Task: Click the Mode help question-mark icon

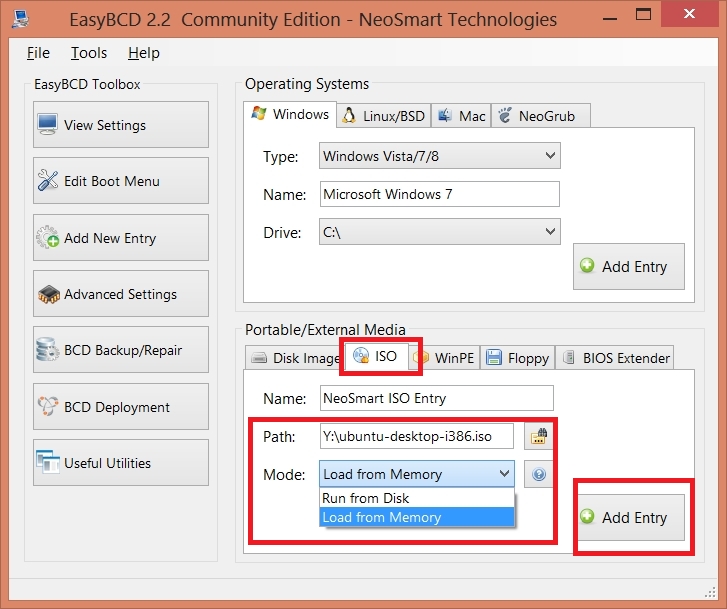Action: pos(538,474)
